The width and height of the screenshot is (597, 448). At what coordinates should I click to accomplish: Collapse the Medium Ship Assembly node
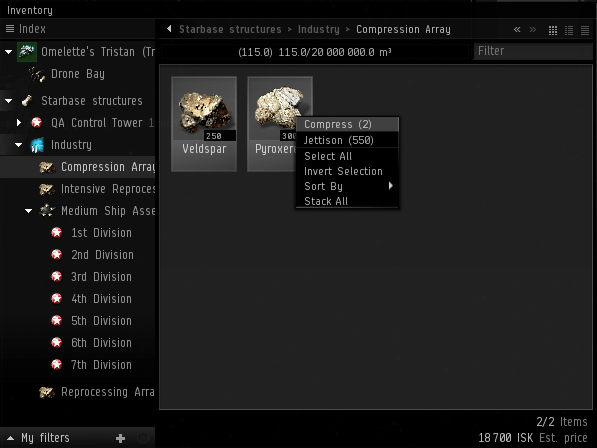coord(29,210)
